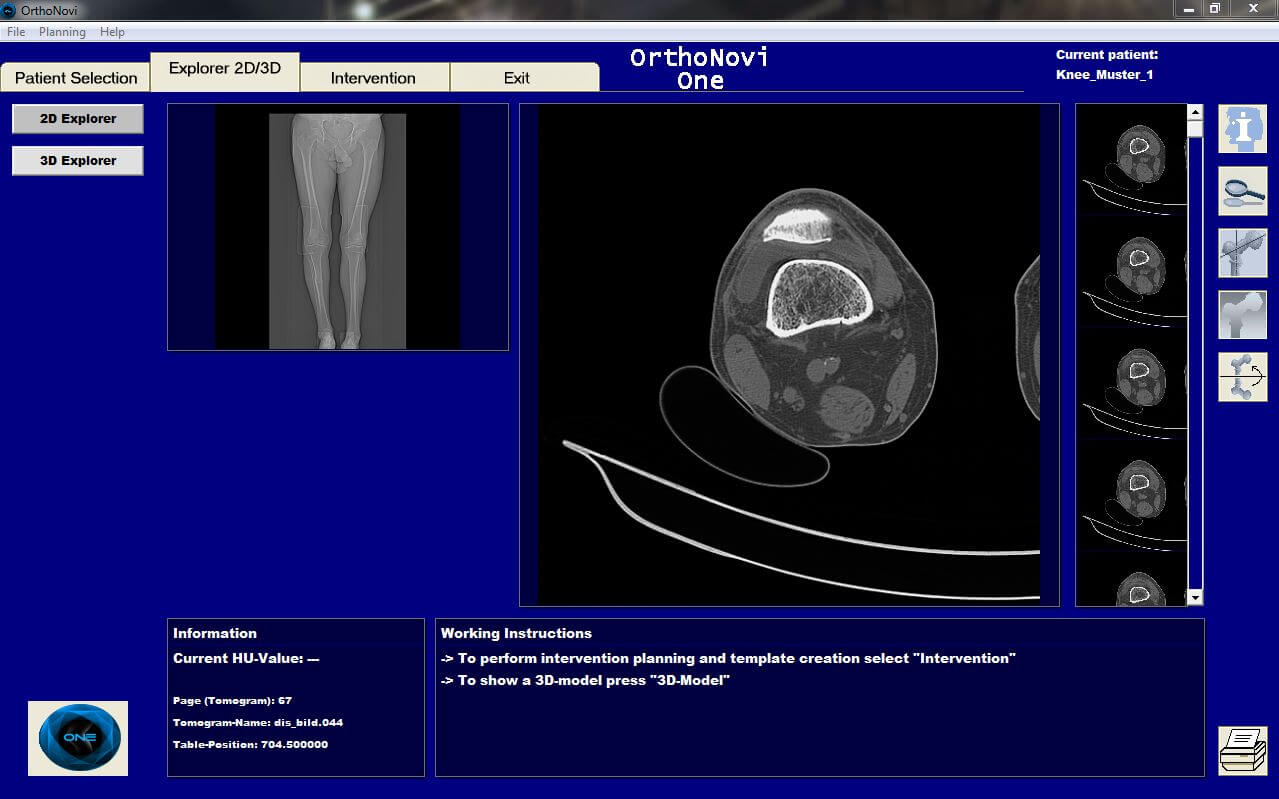Click the thumbnail list scroll up arrow
Viewport: 1279px width, 799px height.
1195,113
